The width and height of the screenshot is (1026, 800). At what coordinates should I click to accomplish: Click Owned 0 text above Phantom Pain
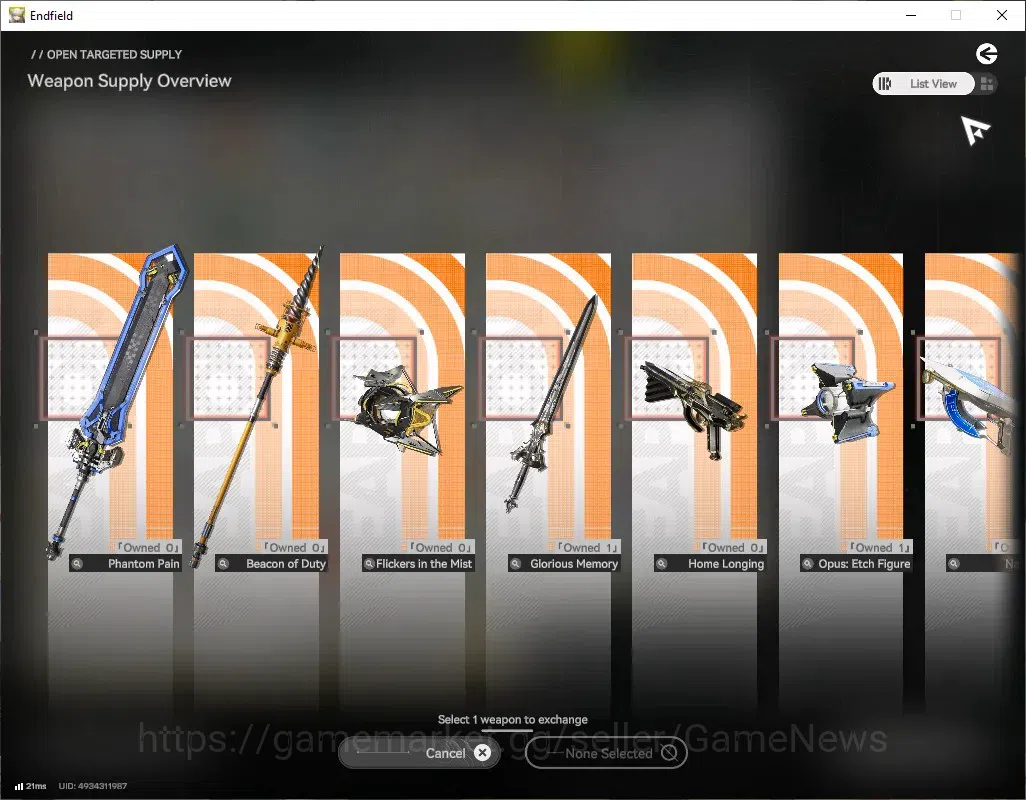coord(149,548)
